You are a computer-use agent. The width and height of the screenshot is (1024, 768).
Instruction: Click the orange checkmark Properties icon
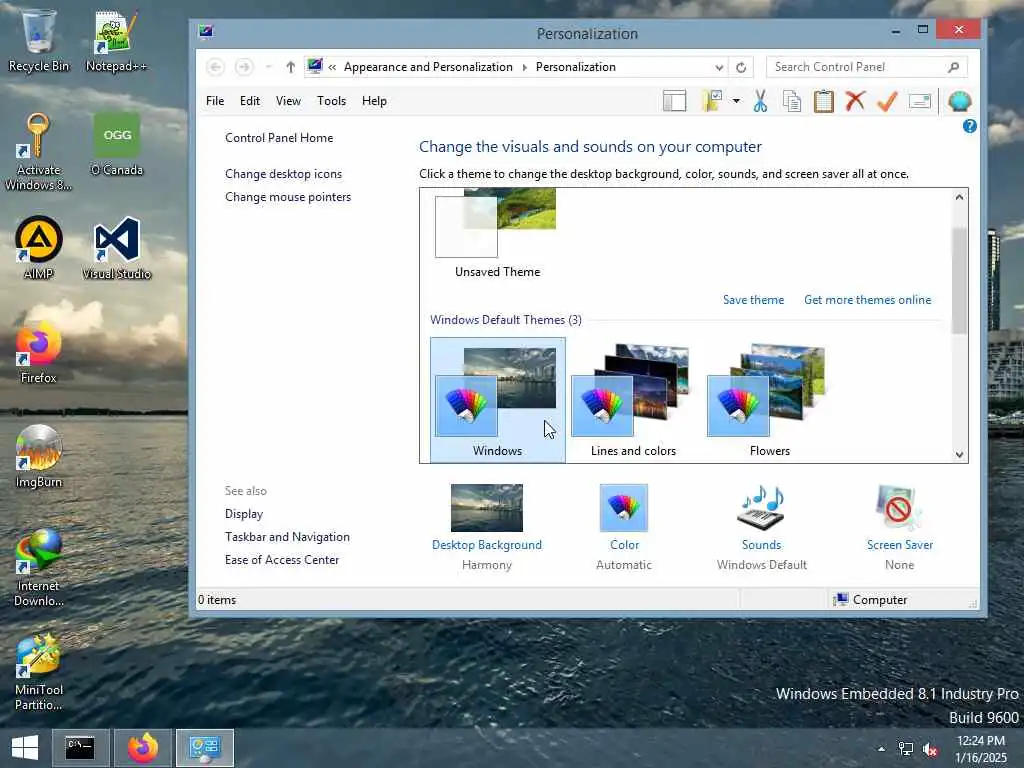(887, 101)
